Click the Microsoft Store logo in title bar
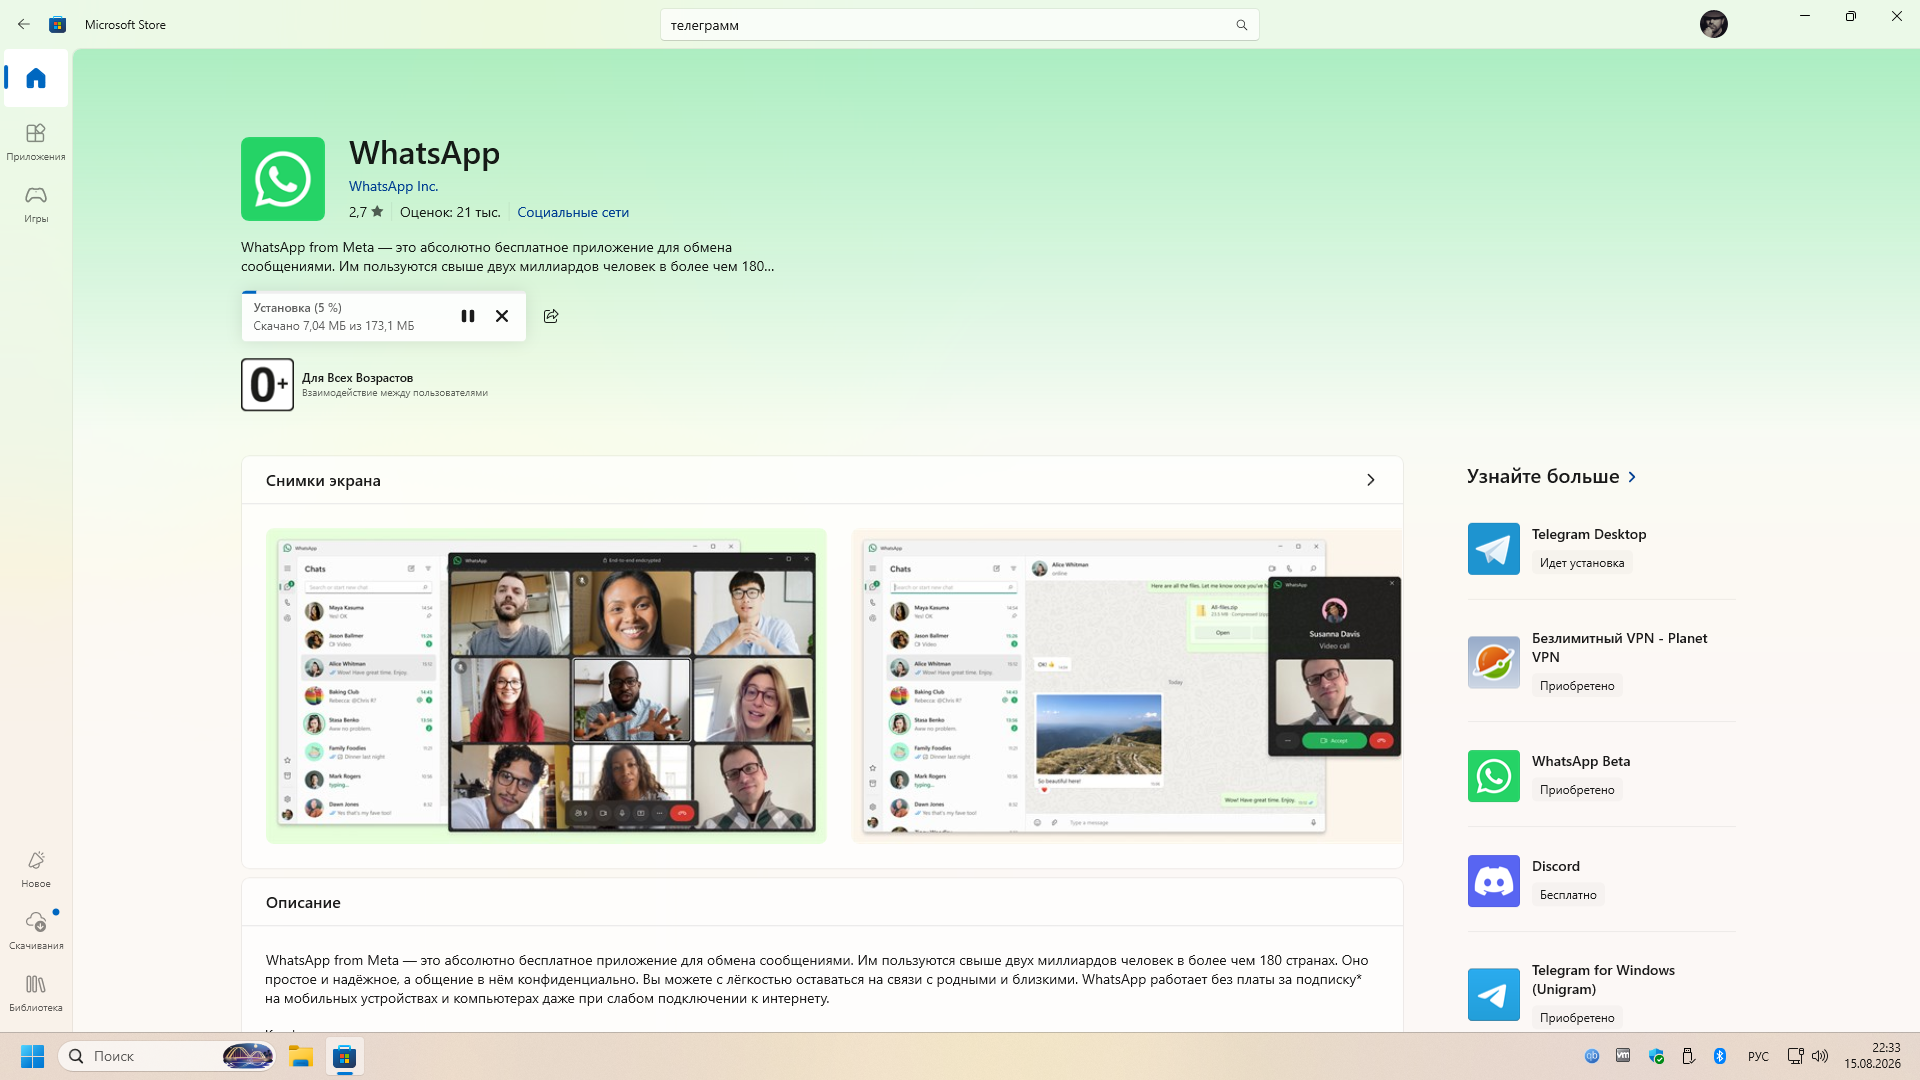Viewport: 1920px width, 1080px height. (x=58, y=24)
